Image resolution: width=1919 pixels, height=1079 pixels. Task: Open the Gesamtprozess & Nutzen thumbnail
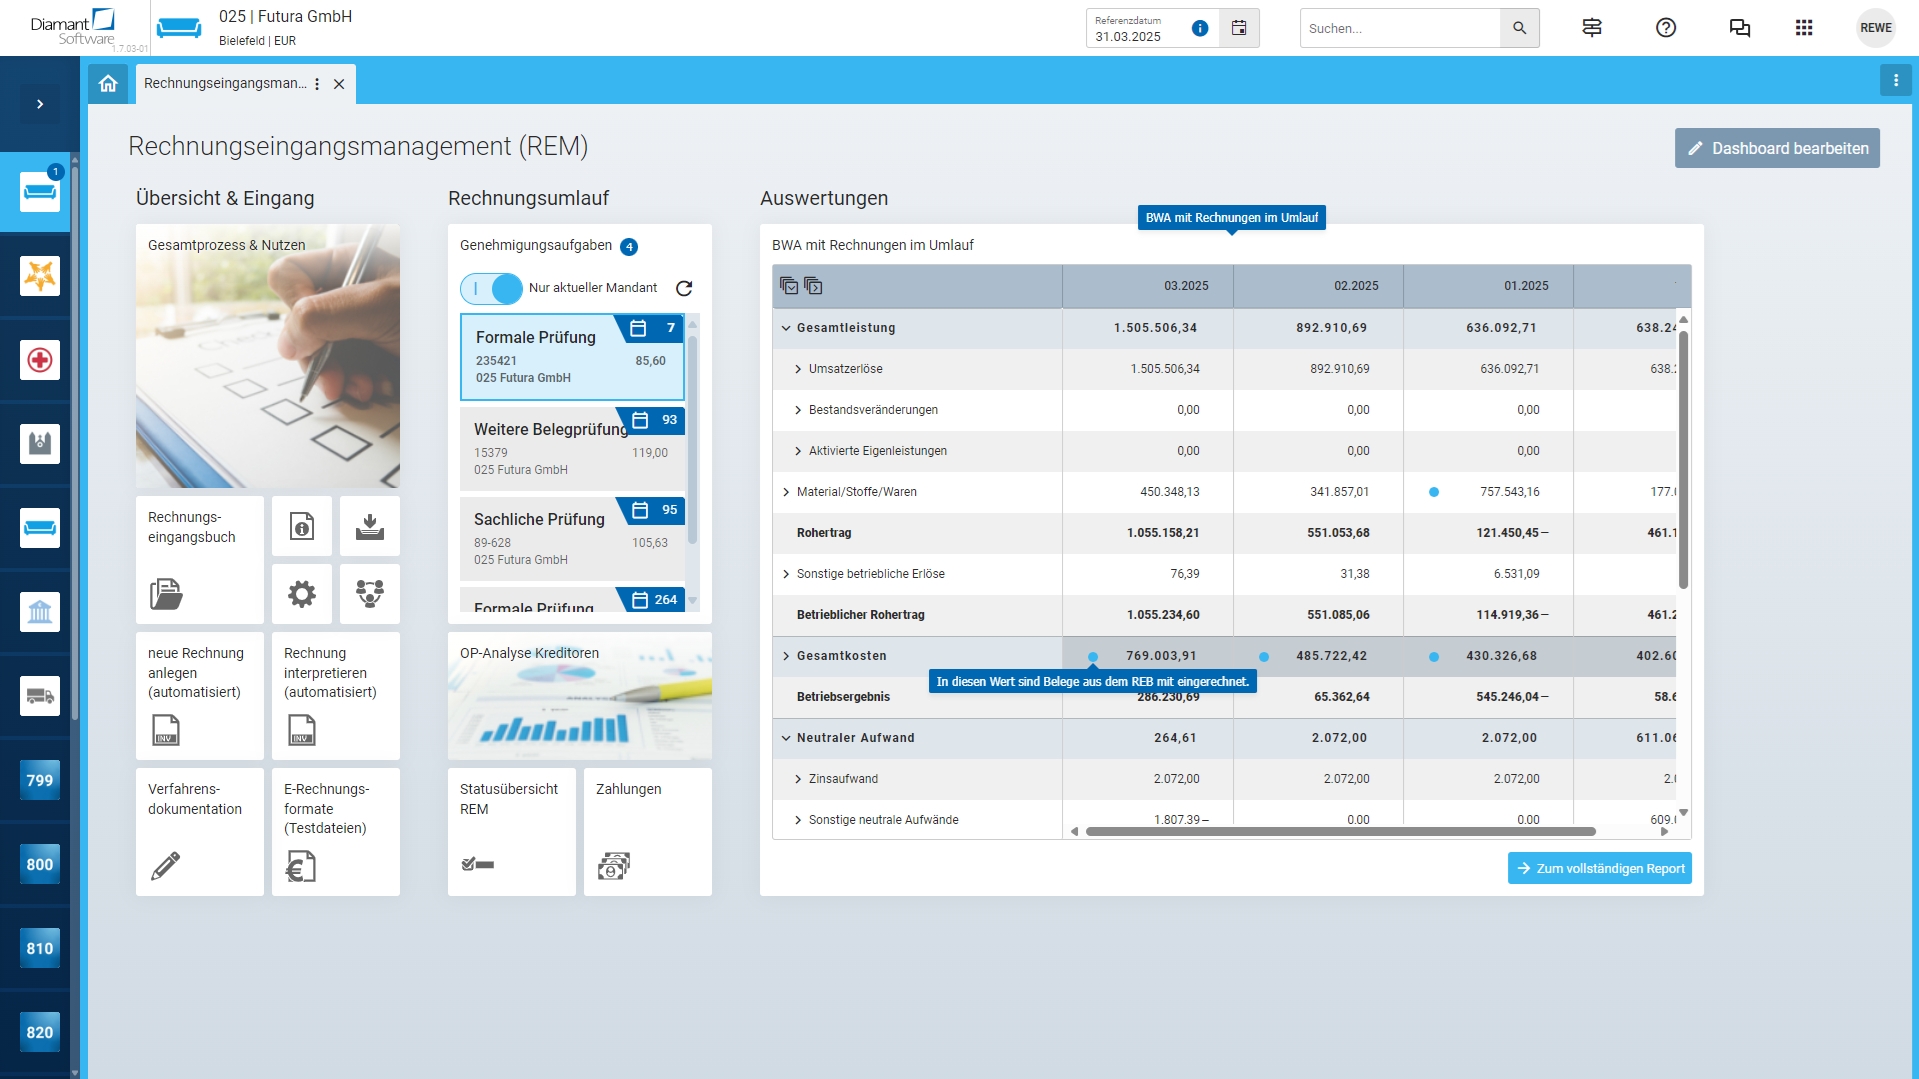tap(268, 356)
